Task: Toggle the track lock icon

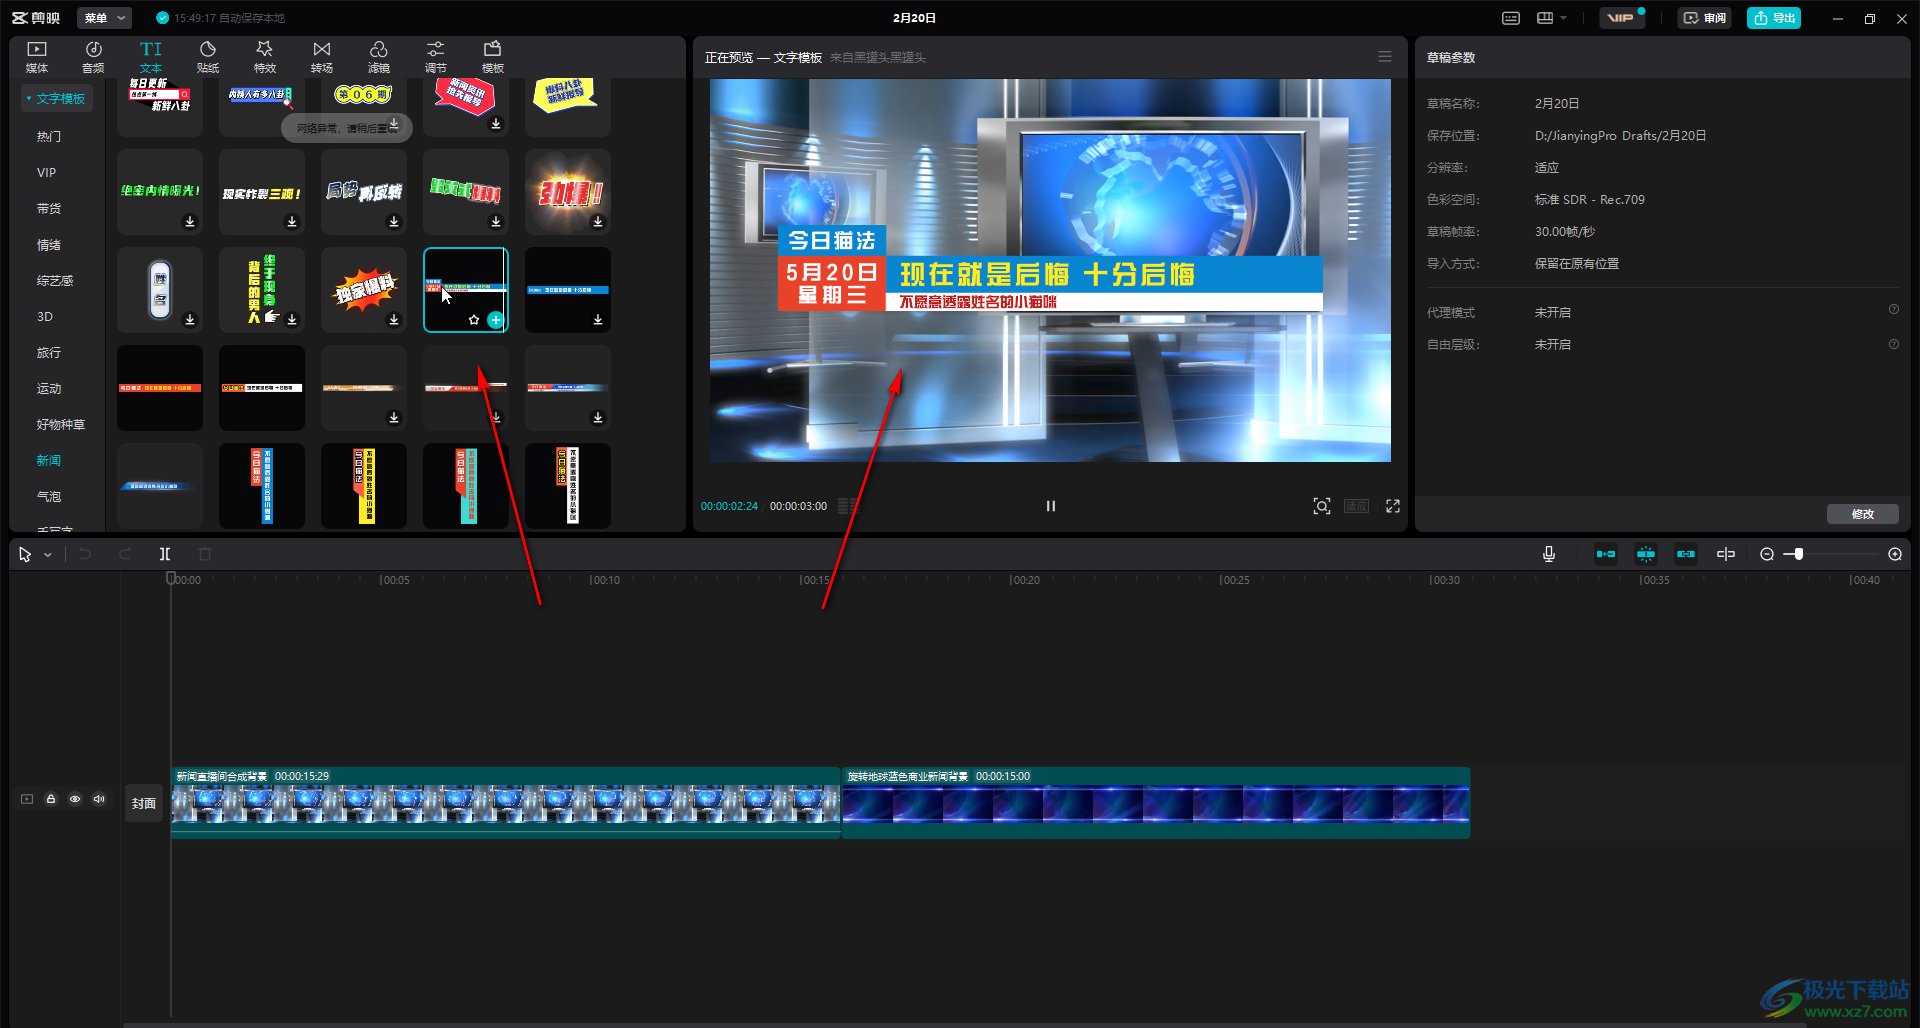Action: (x=51, y=799)
